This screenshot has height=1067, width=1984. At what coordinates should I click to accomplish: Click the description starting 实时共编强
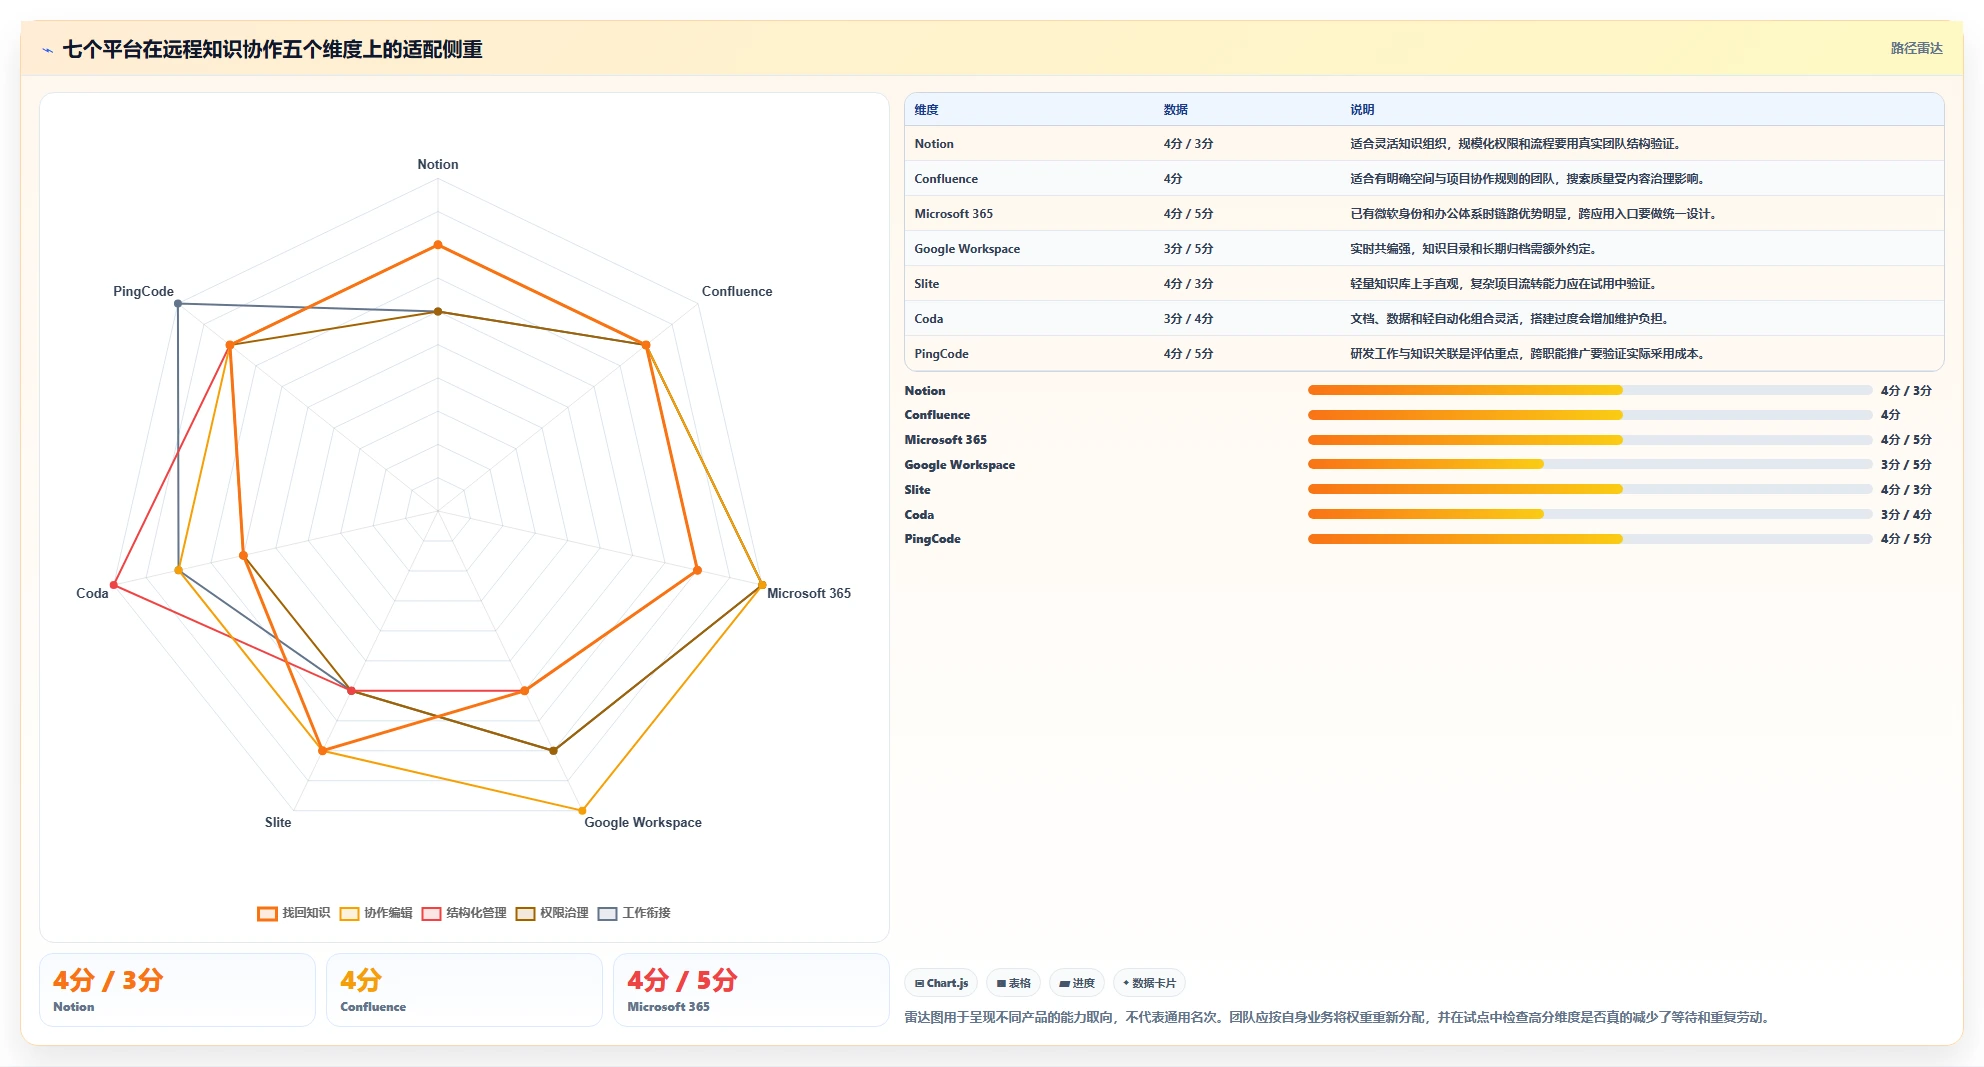point(1475,249)
